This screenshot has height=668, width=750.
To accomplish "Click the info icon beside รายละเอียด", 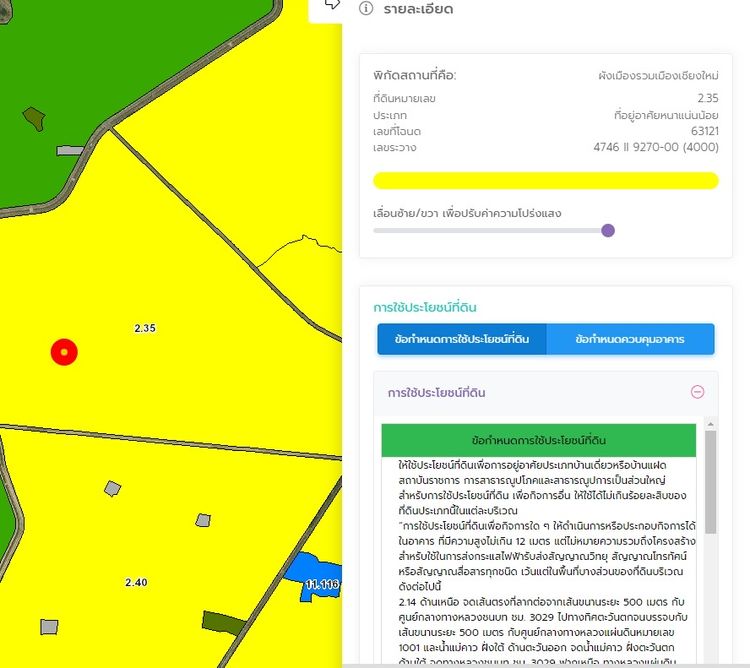I will (x=366, y=8).
